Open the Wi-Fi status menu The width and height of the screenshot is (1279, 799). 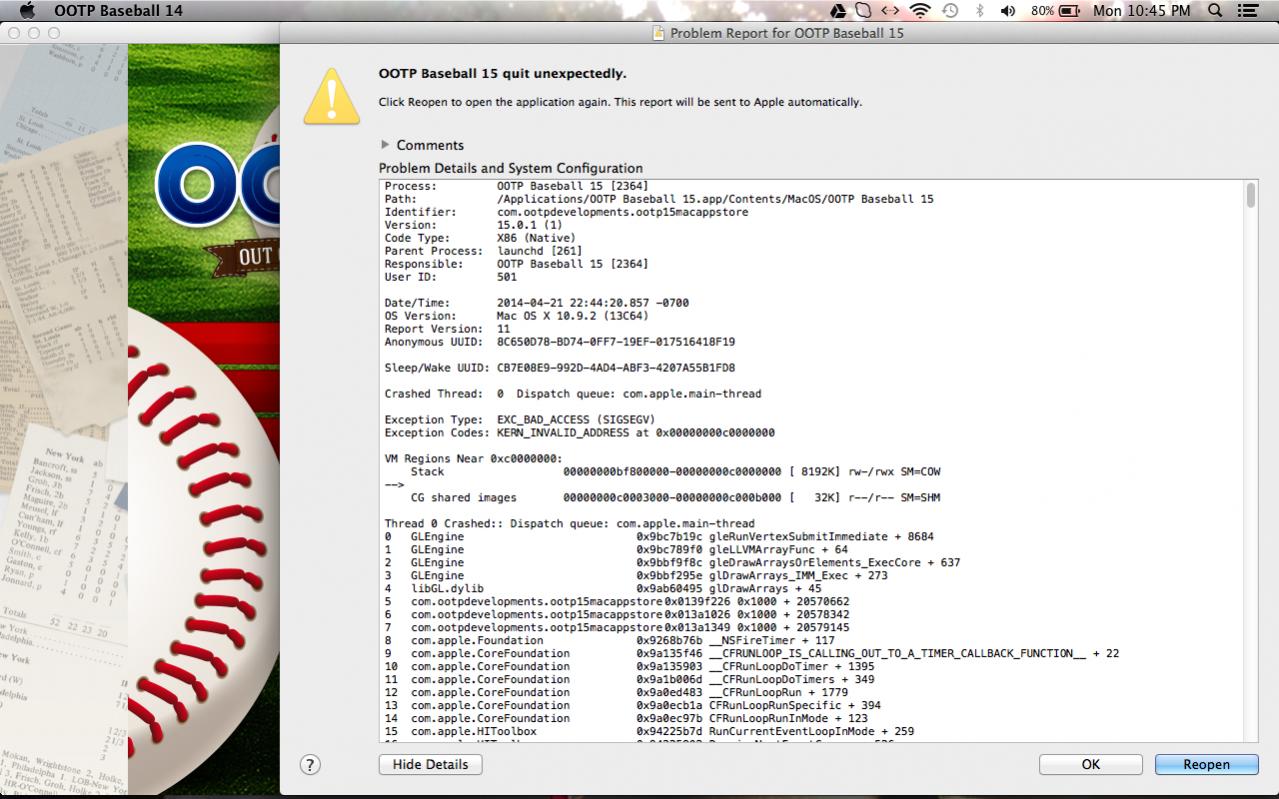click(x=919, y=11)
